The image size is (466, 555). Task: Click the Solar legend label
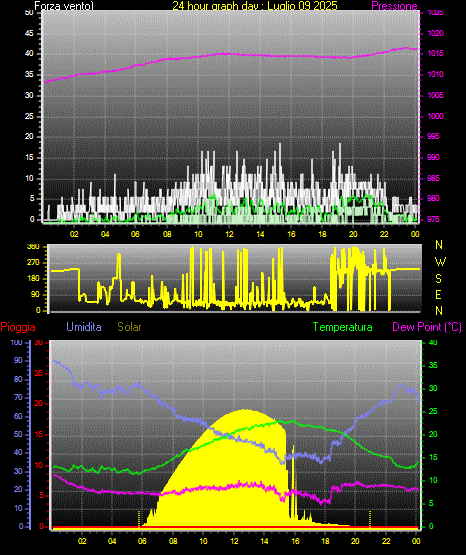[x=130, y=327]
